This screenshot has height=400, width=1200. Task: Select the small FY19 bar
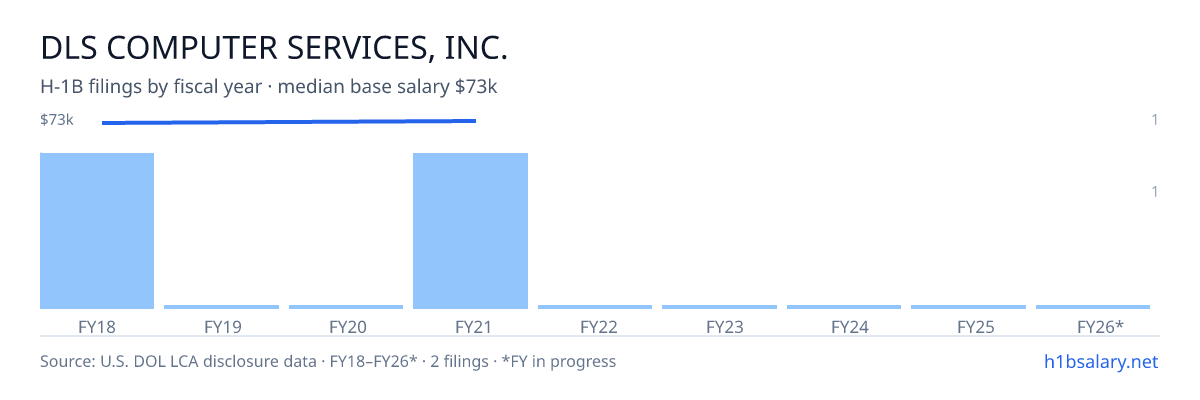click(x=221, y=307)
